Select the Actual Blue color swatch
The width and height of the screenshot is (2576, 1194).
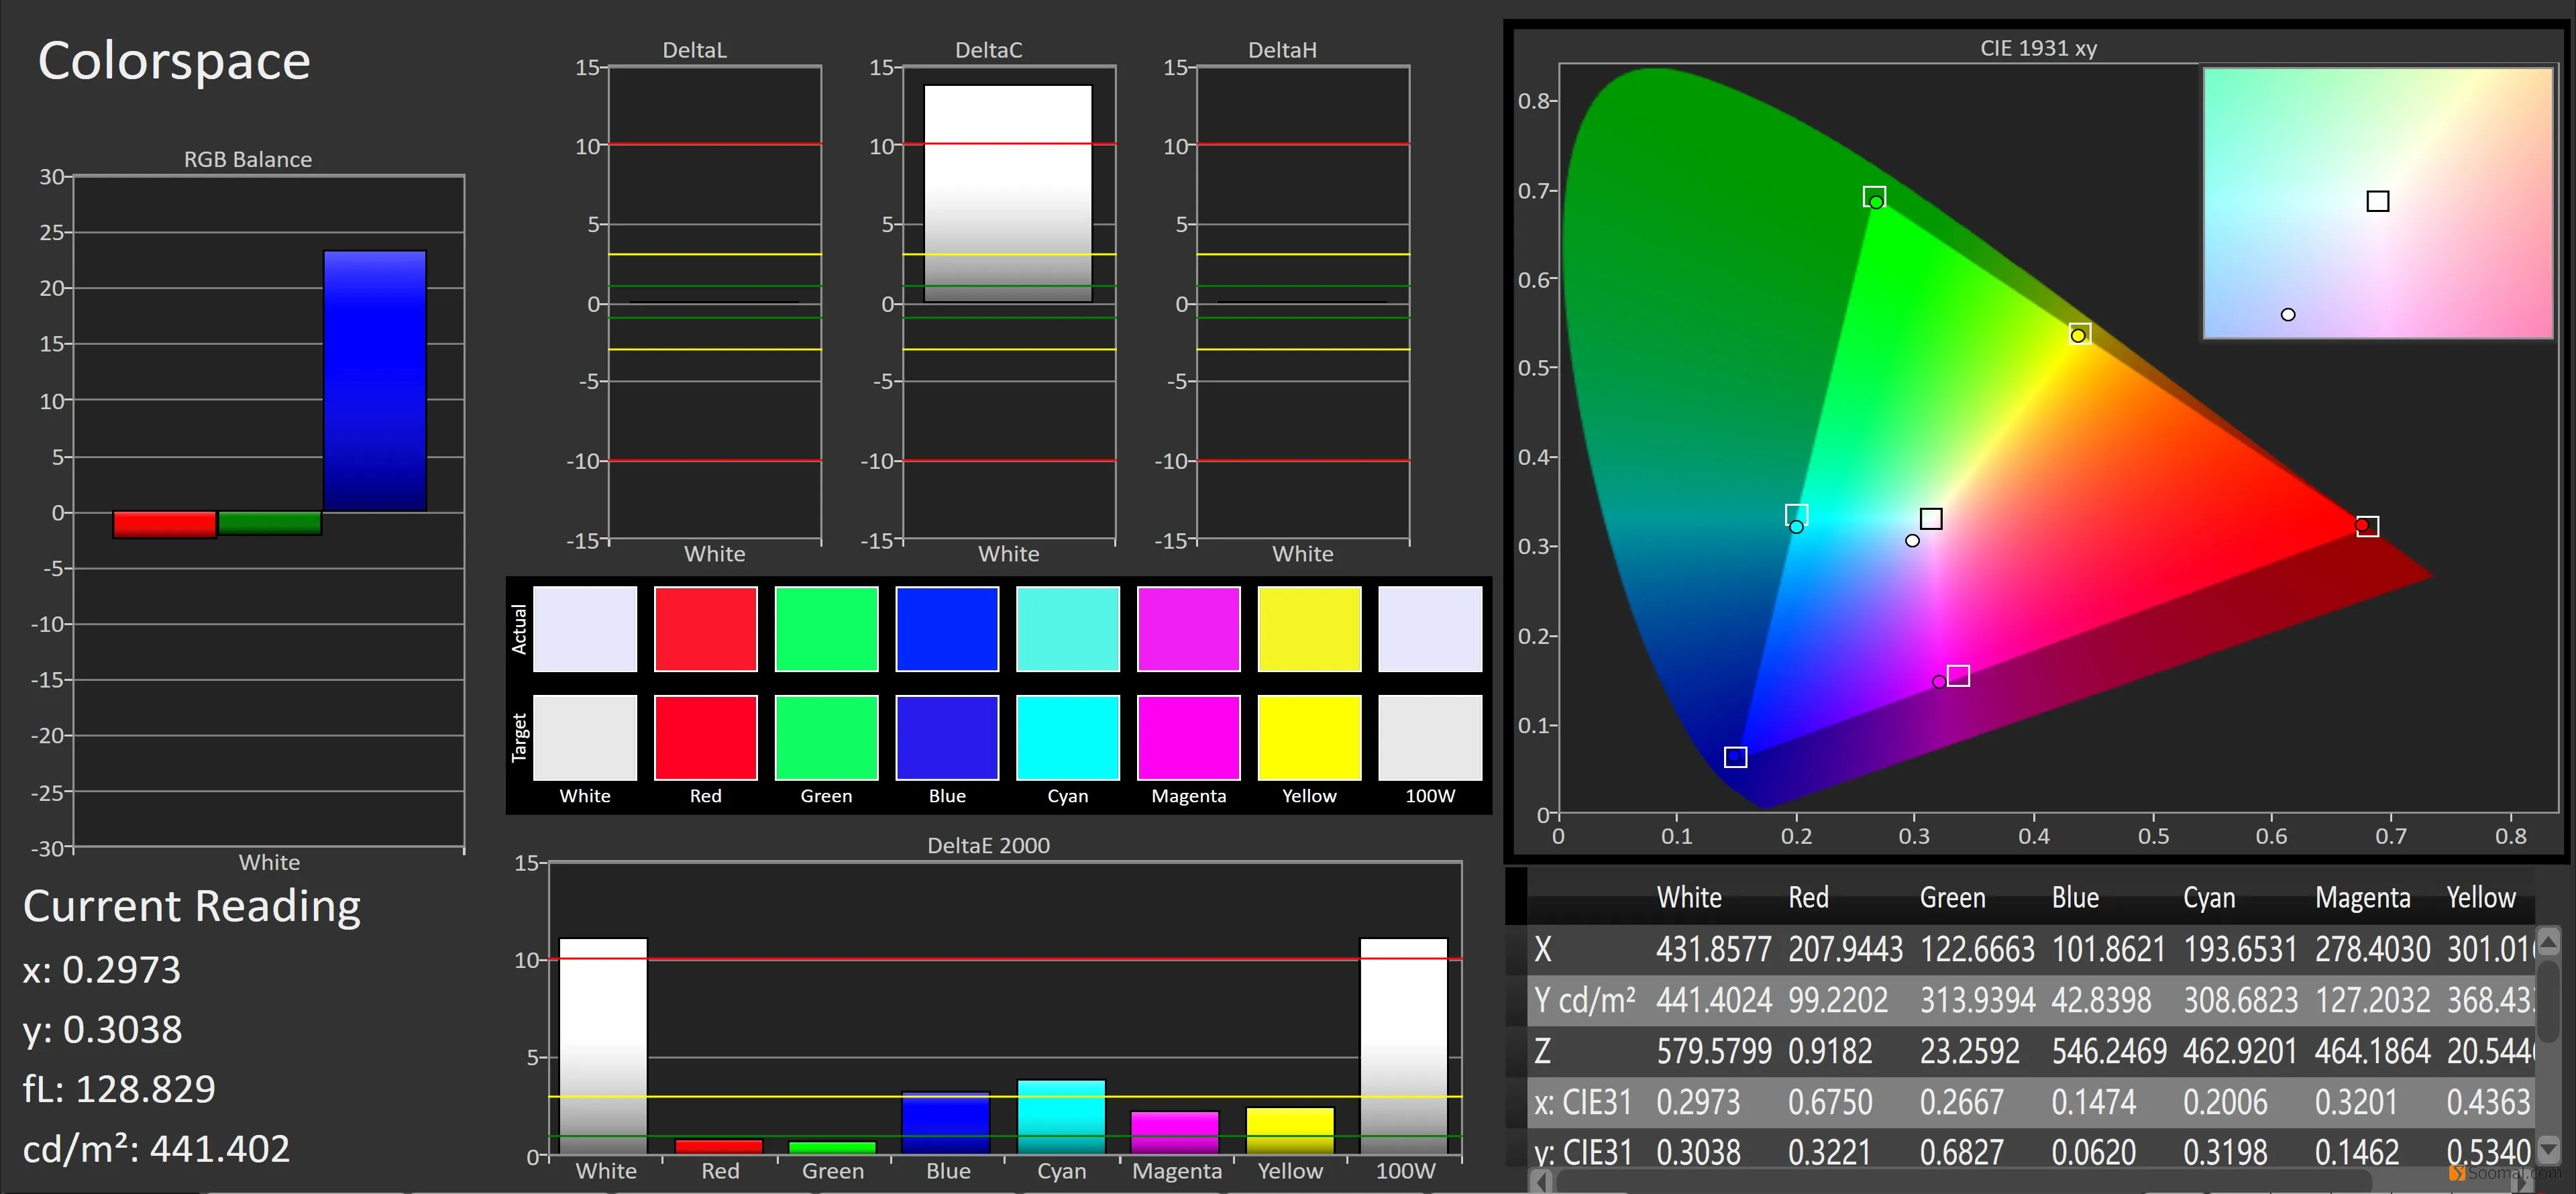pyautogui.click(x=947, y=629)
